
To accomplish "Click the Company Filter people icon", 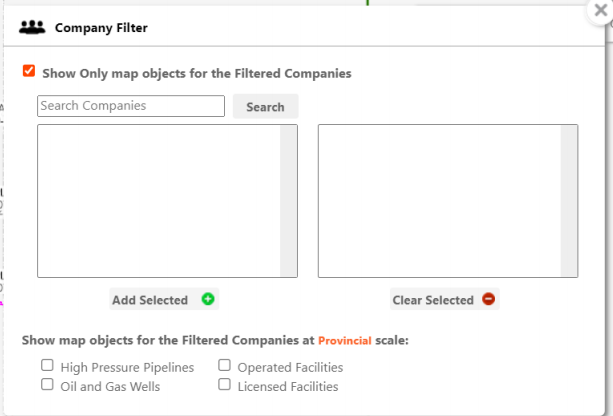I will click(x=32, y=28).
